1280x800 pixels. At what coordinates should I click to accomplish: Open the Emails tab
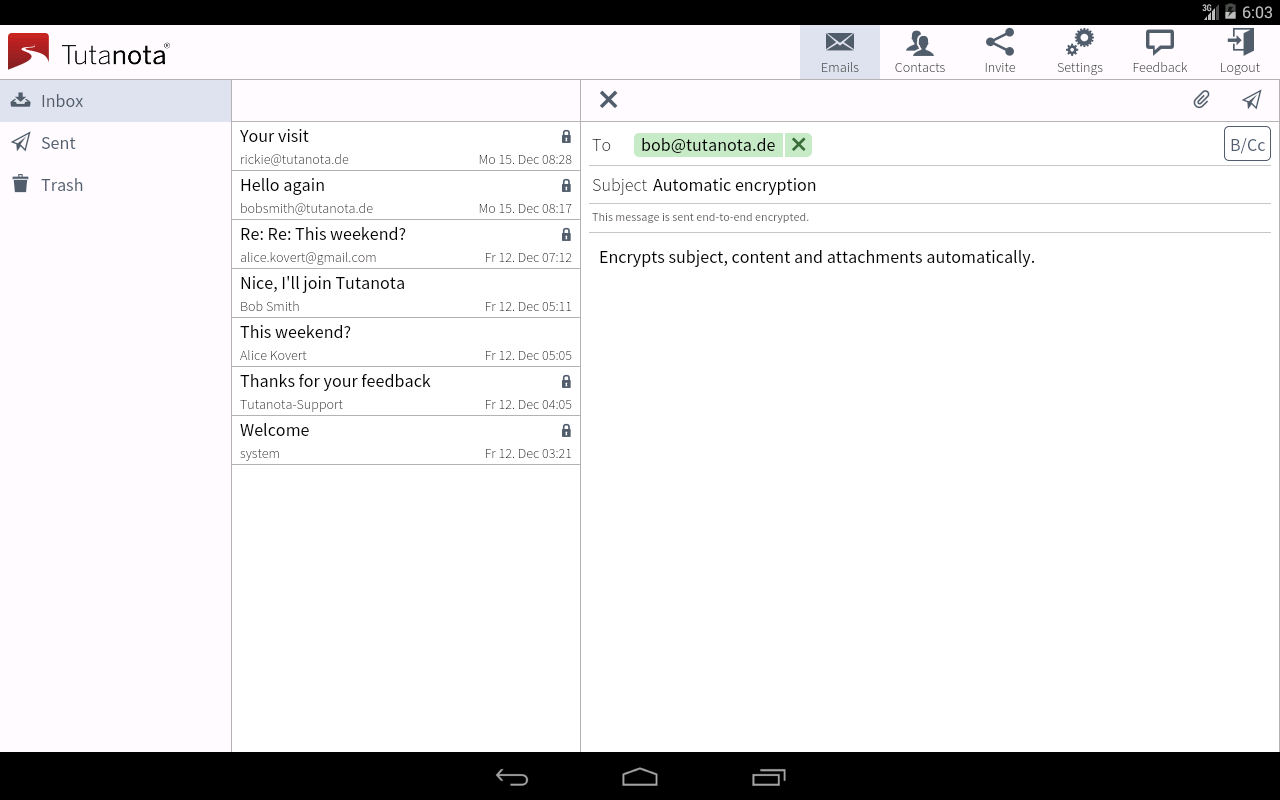click(840, 52)
